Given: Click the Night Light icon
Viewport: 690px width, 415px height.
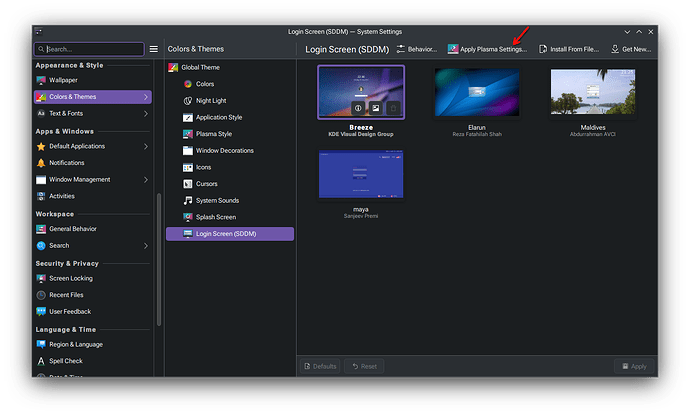Looking at the screenshot, I should [x=188, y=101].
